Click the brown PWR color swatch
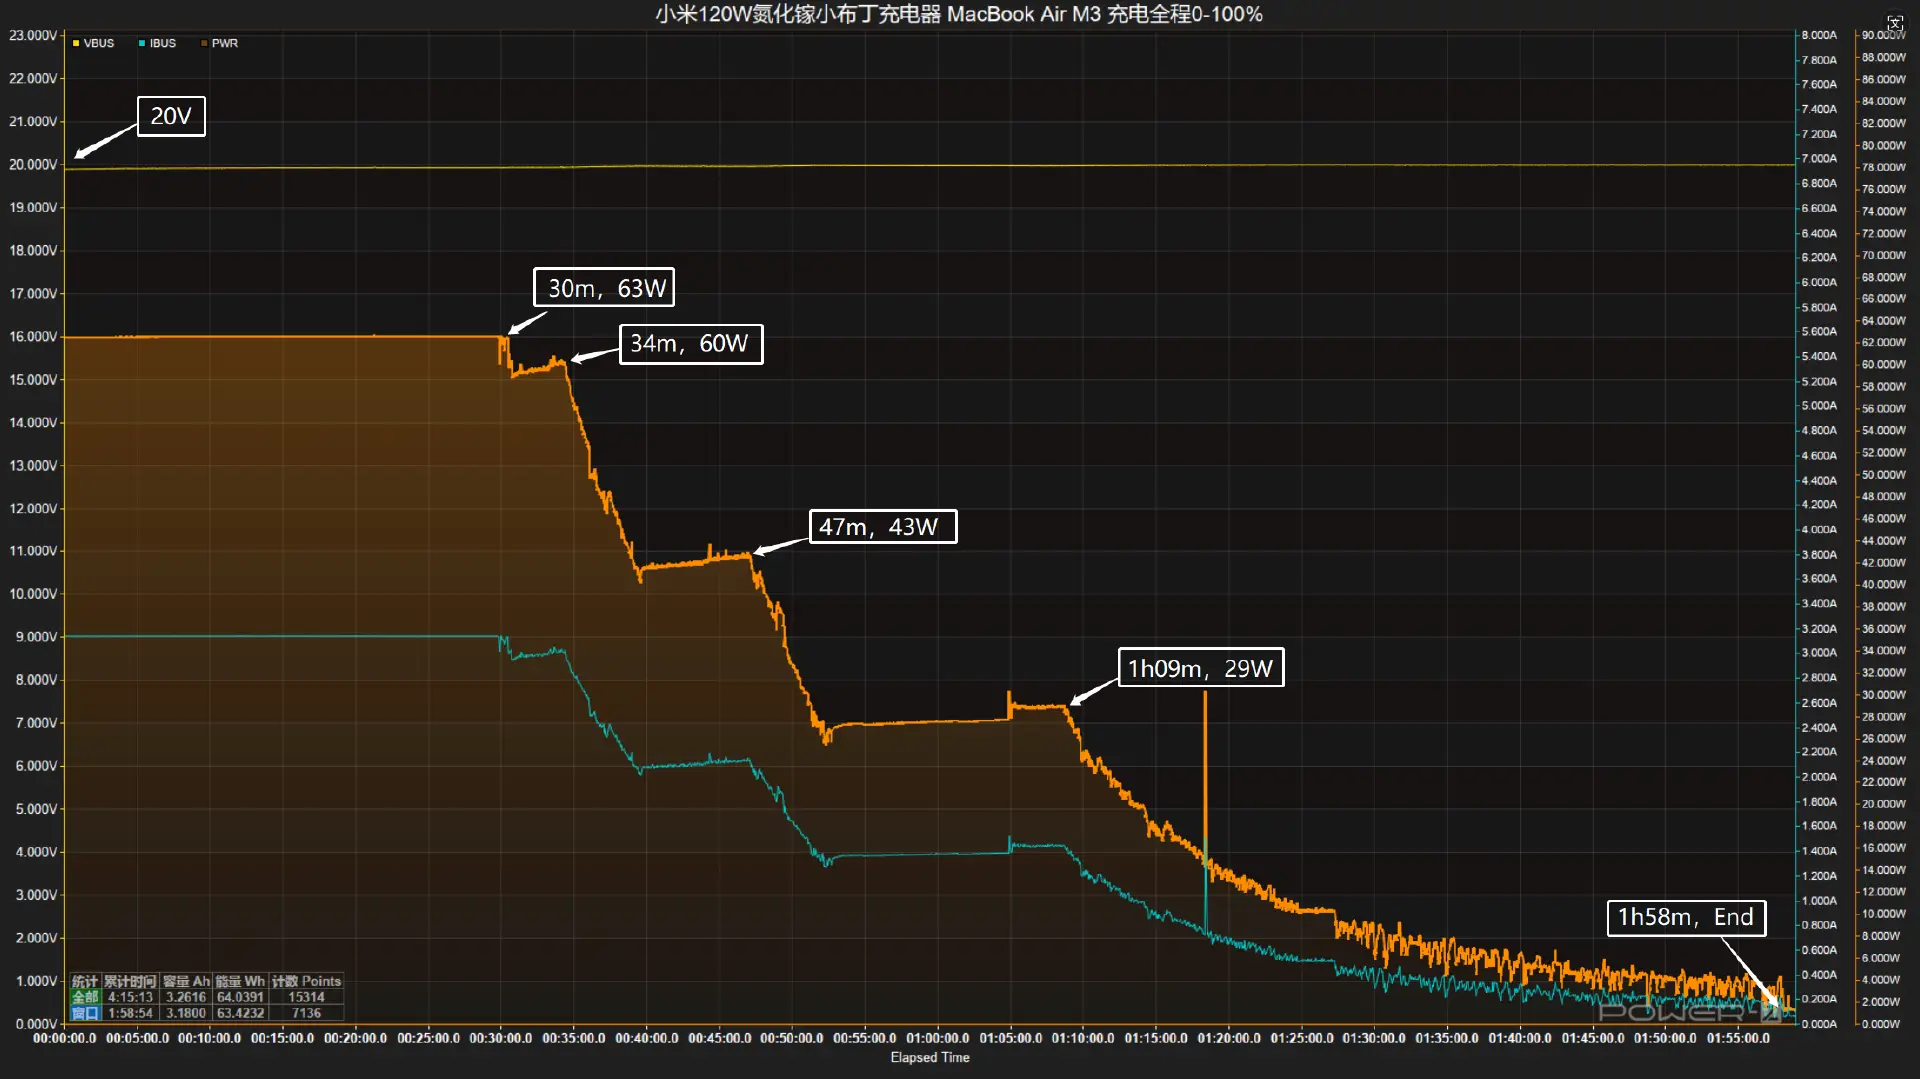 click(204, 43)
